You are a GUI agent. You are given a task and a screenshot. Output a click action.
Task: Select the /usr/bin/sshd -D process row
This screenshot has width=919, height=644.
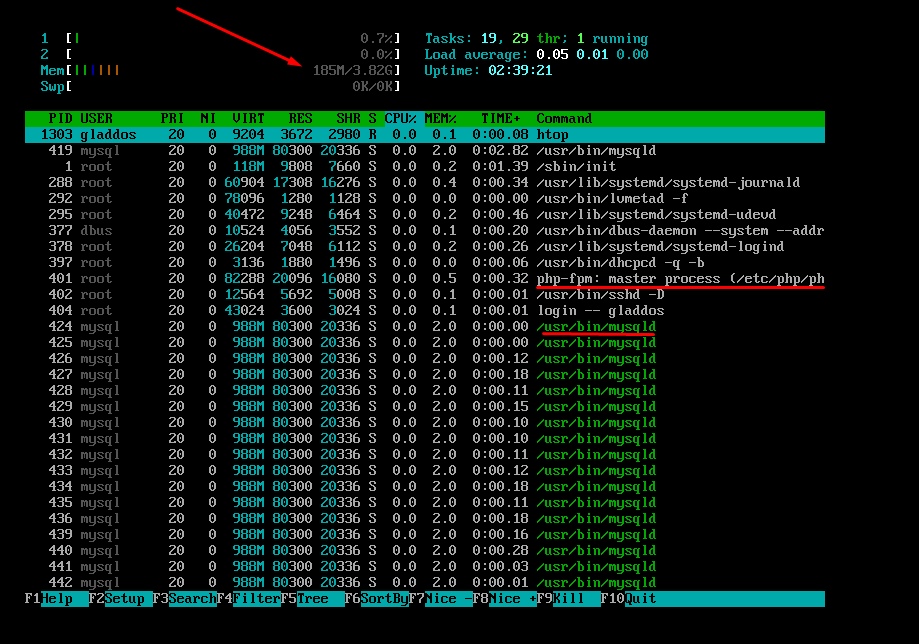tap(425, 295)
